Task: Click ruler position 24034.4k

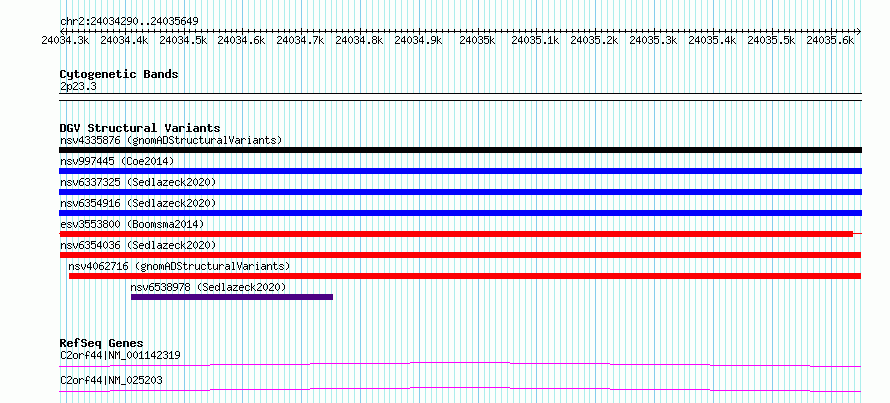Action: point(124,40)
